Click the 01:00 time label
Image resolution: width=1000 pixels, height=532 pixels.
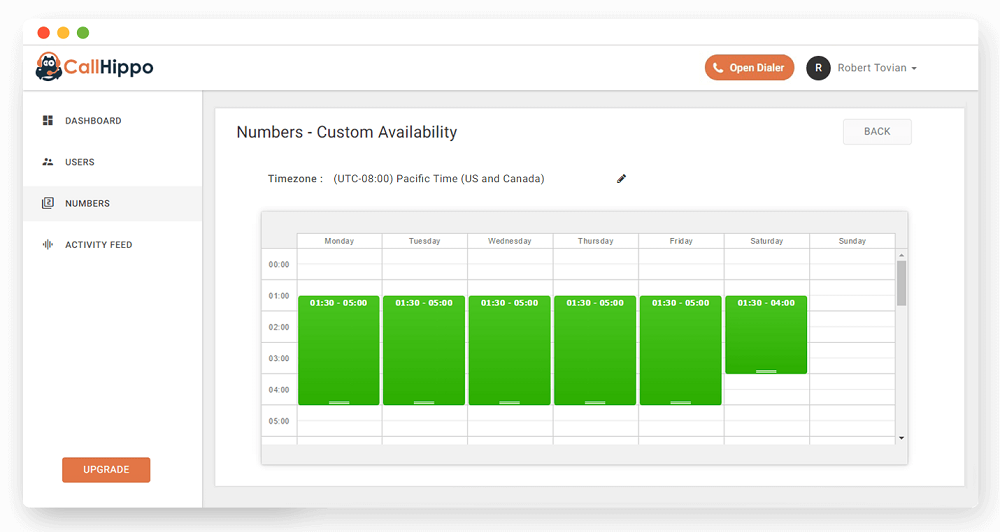279,296
